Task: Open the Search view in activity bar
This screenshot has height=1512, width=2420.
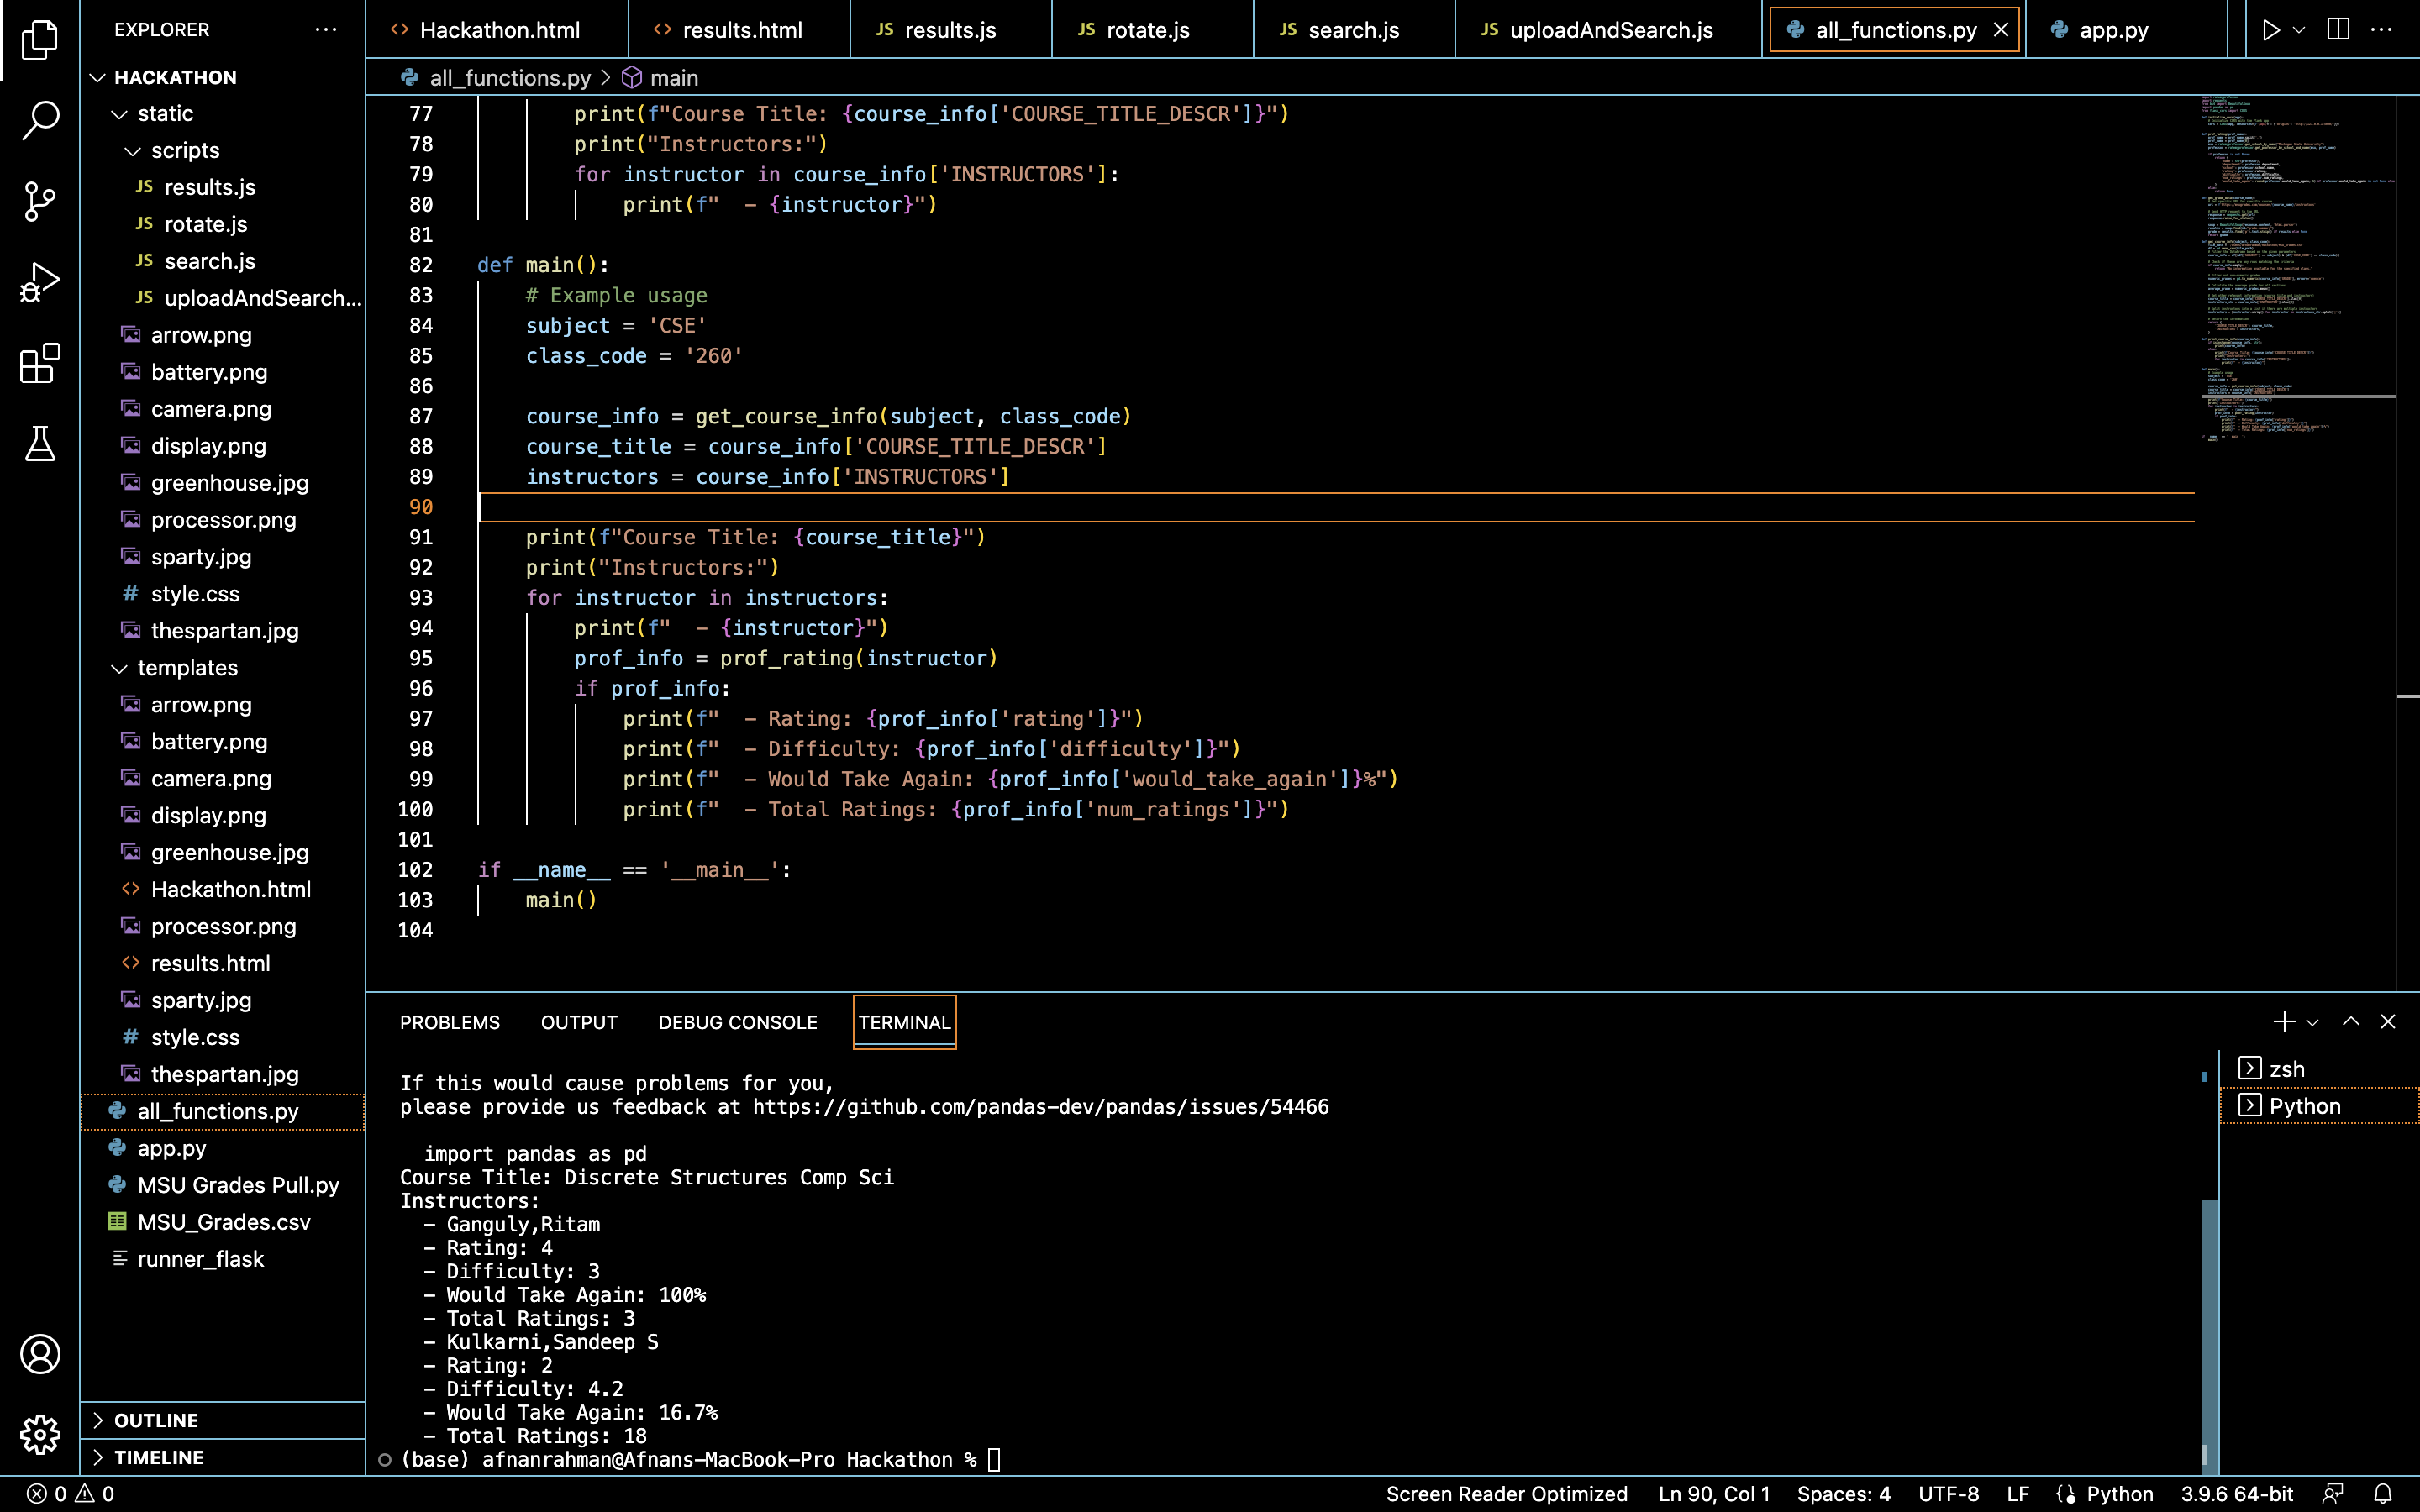Action: pyautogui.click(x=40, y=120)
